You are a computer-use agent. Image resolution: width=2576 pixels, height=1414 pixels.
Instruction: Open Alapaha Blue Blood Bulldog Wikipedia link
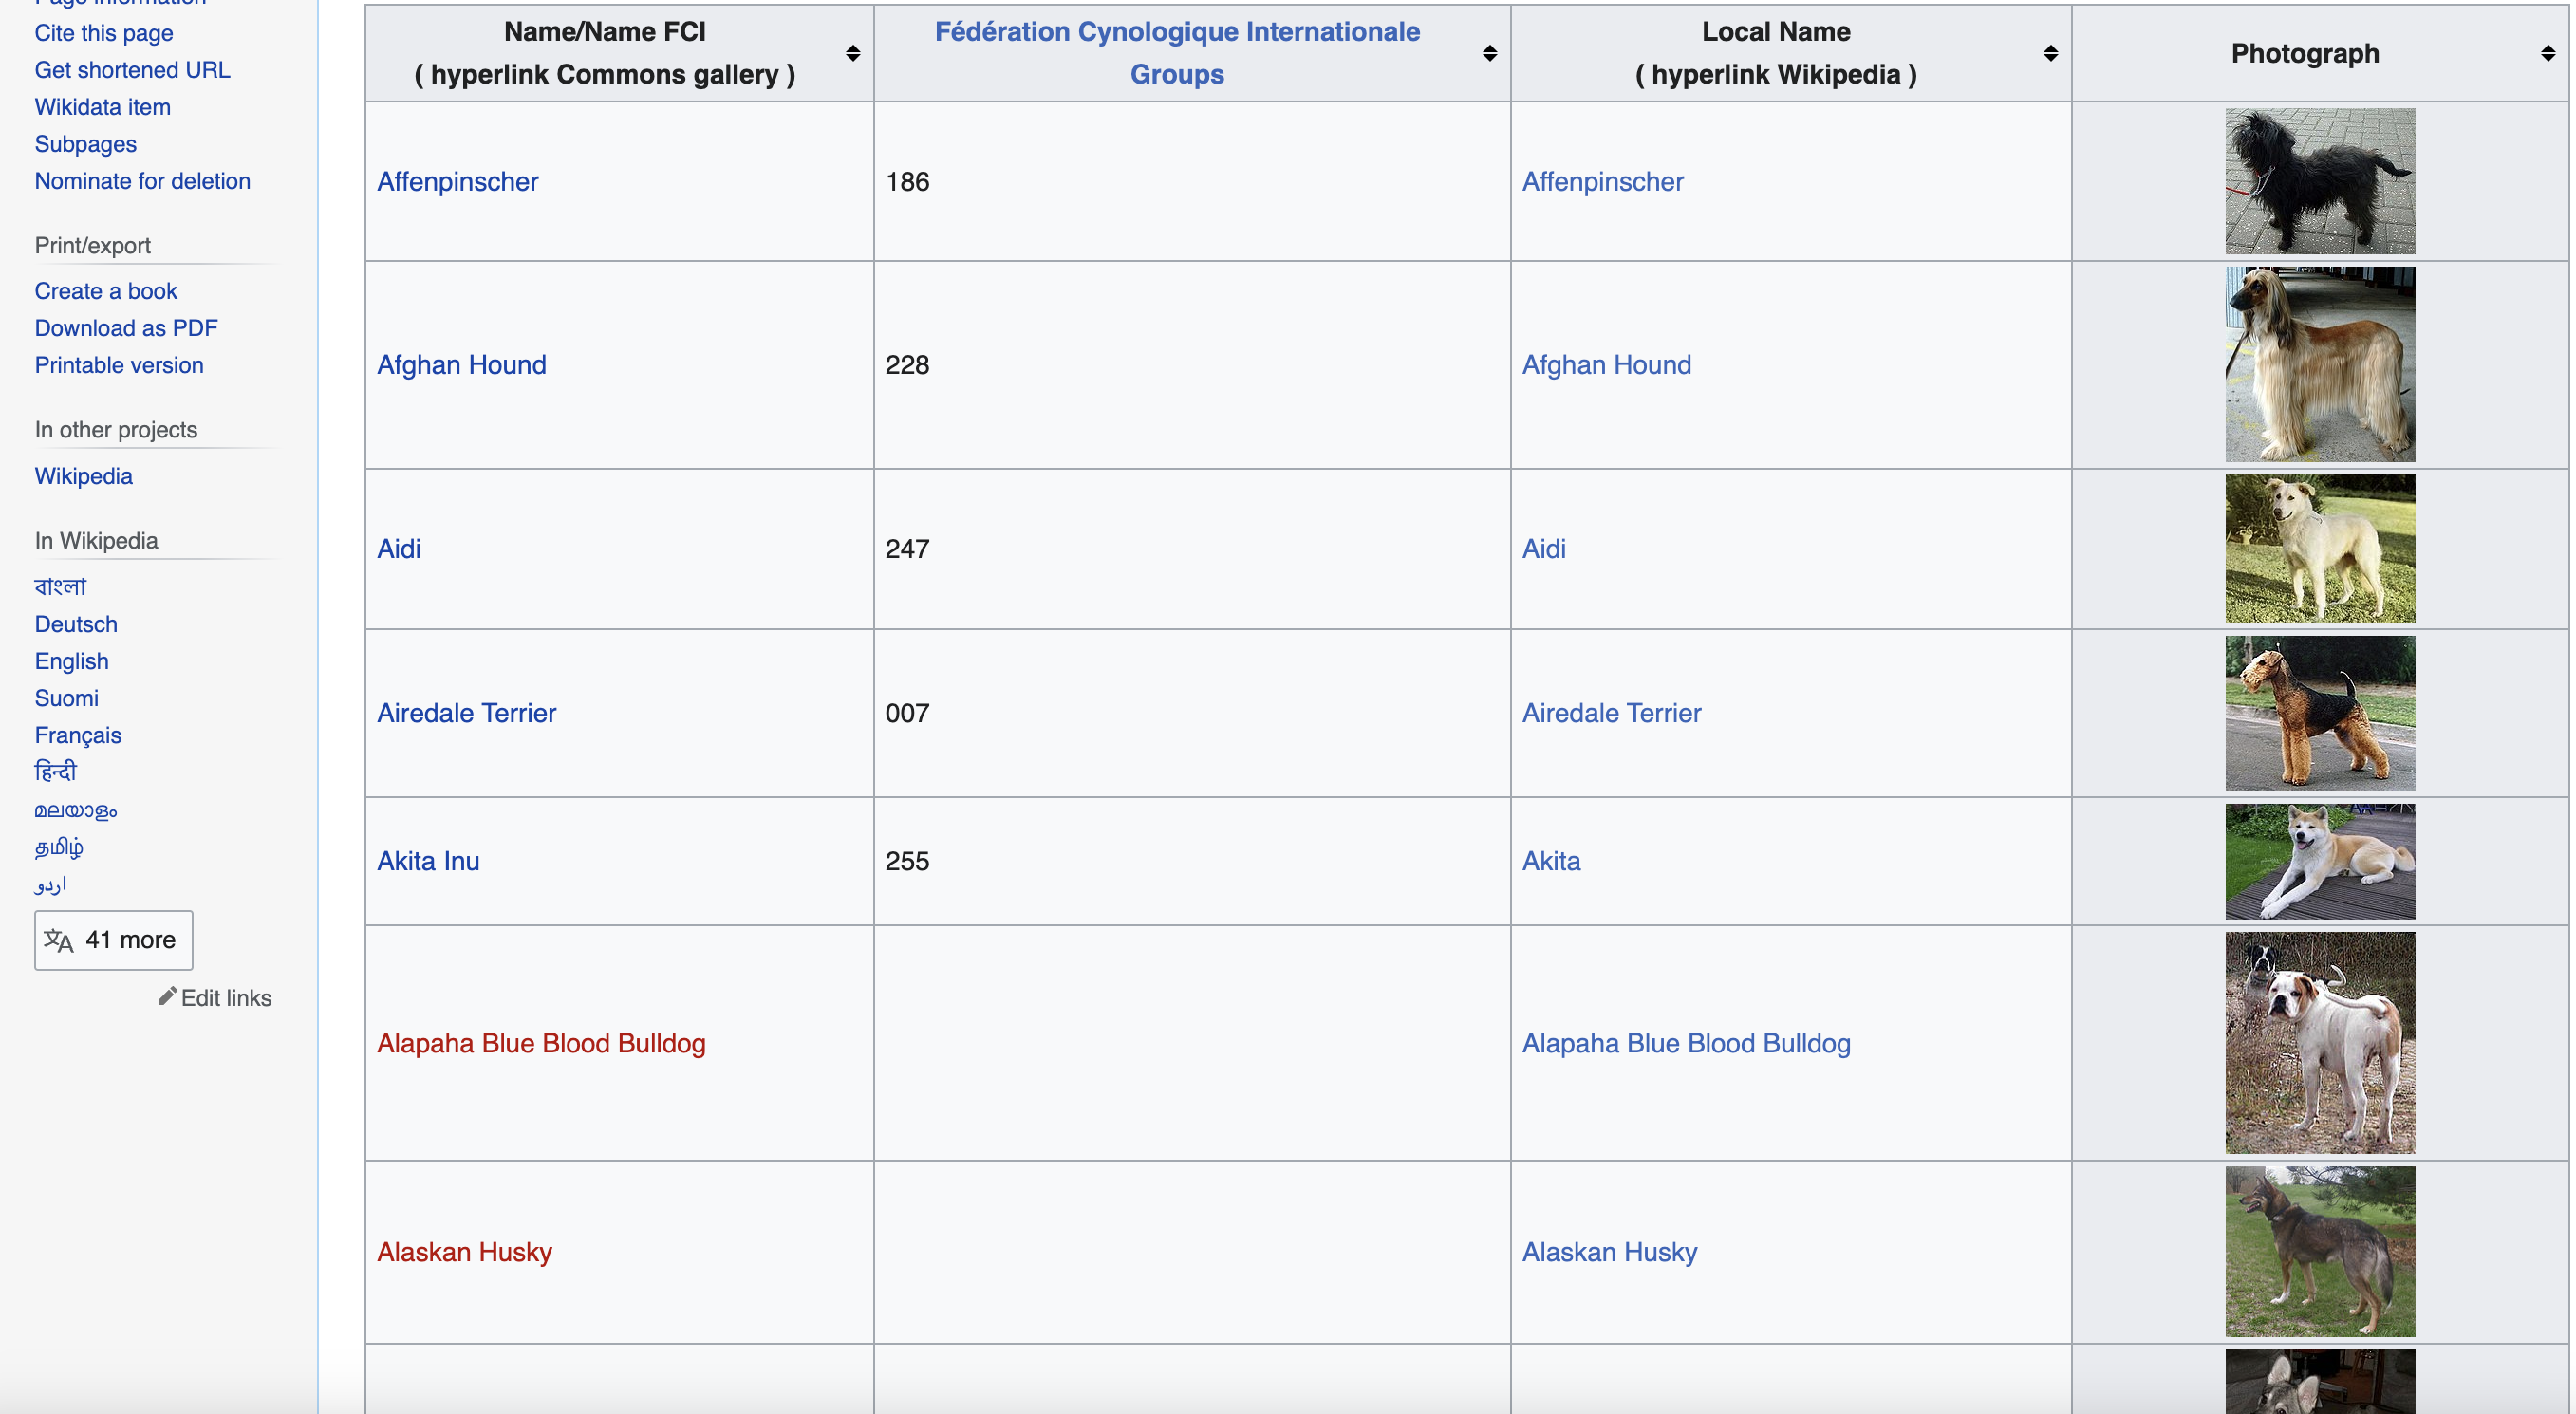point(1686,1042)
